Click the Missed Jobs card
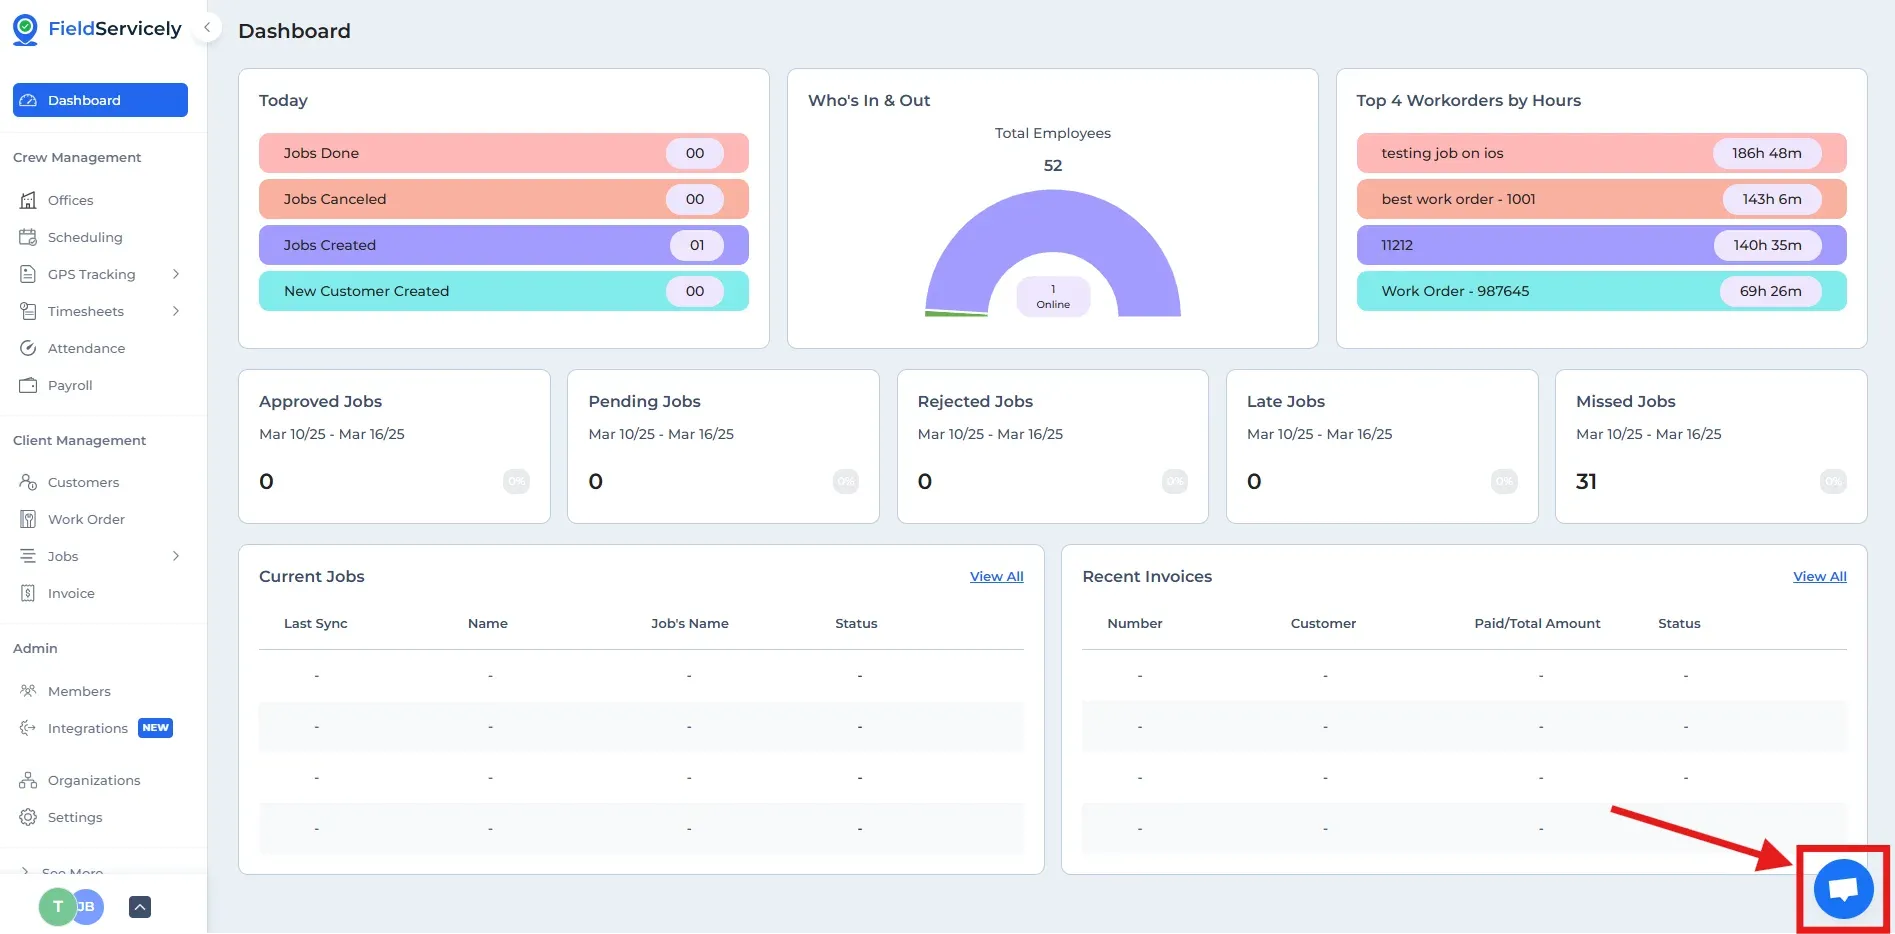Viewport: 1895px width, 934px height. (x=1710, y=446)
